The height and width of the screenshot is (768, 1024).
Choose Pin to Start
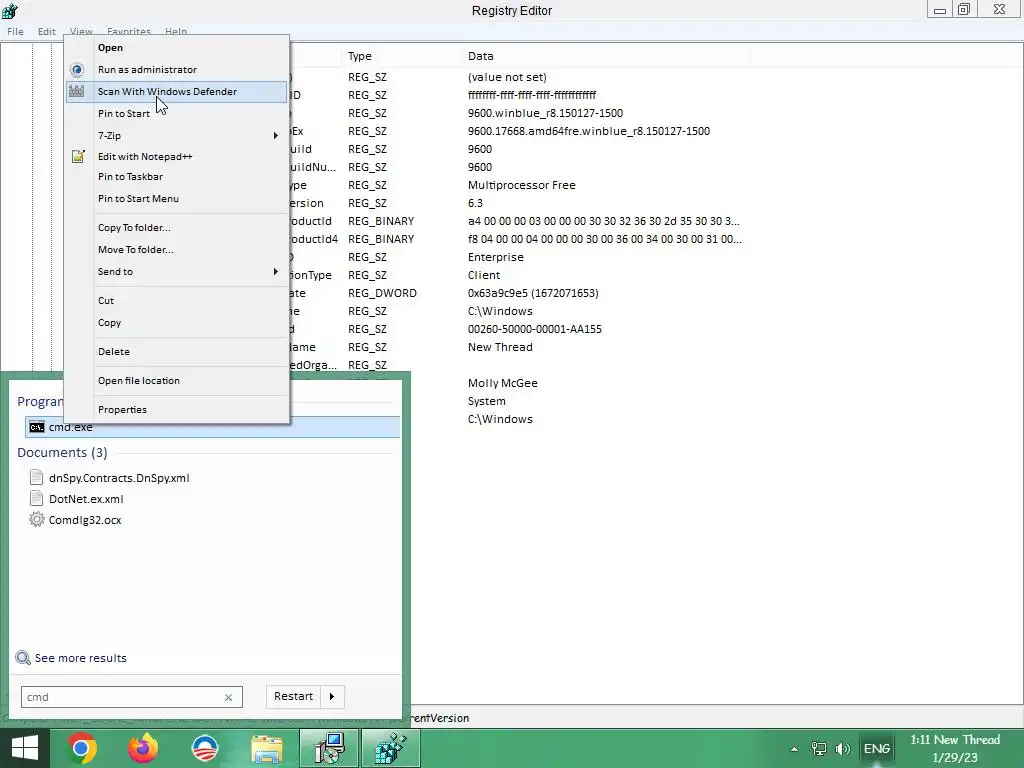click(x=123, y=114)
